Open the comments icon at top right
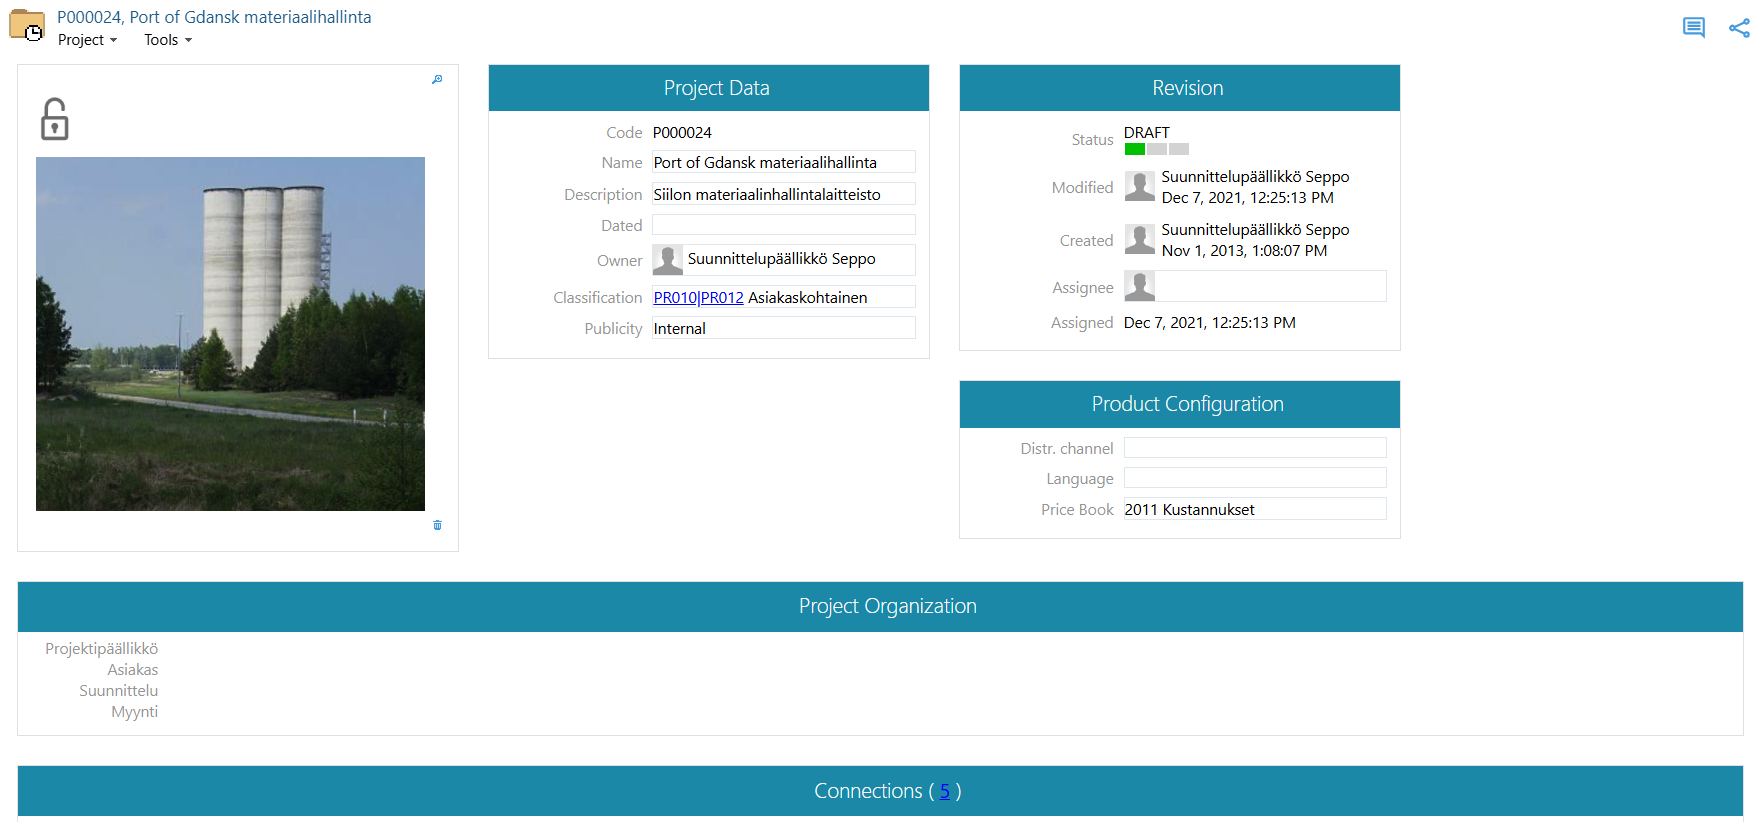Viewport: 1763px width, 822px height. click(1693, 28)
